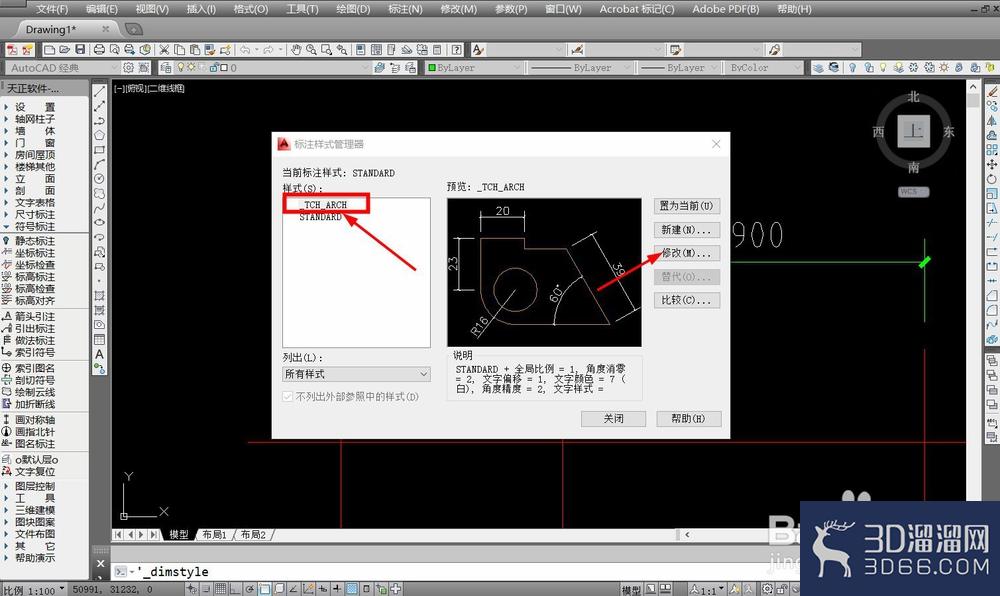Image resolution: width=1000 pixels, height=596 pixels.
Task: Click the layer 0 white color swatch
Action: tap(224, 68)
